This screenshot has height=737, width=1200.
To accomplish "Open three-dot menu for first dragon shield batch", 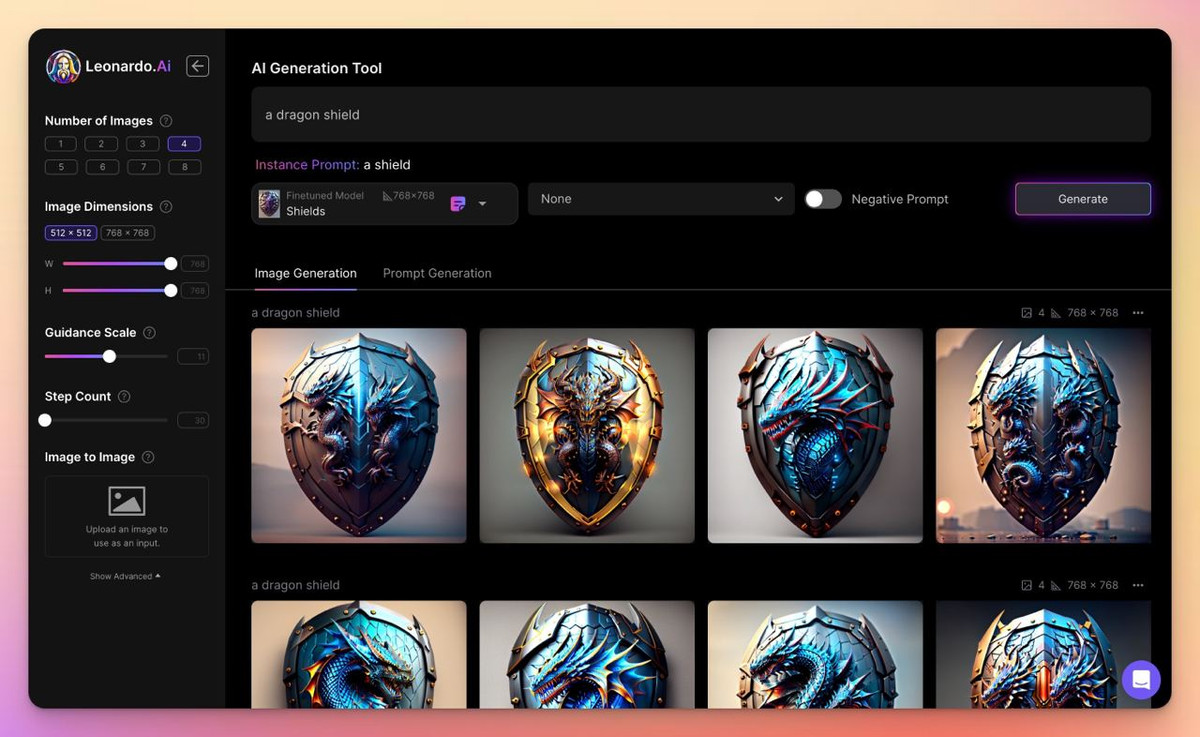I will [x=1138, y=313].
